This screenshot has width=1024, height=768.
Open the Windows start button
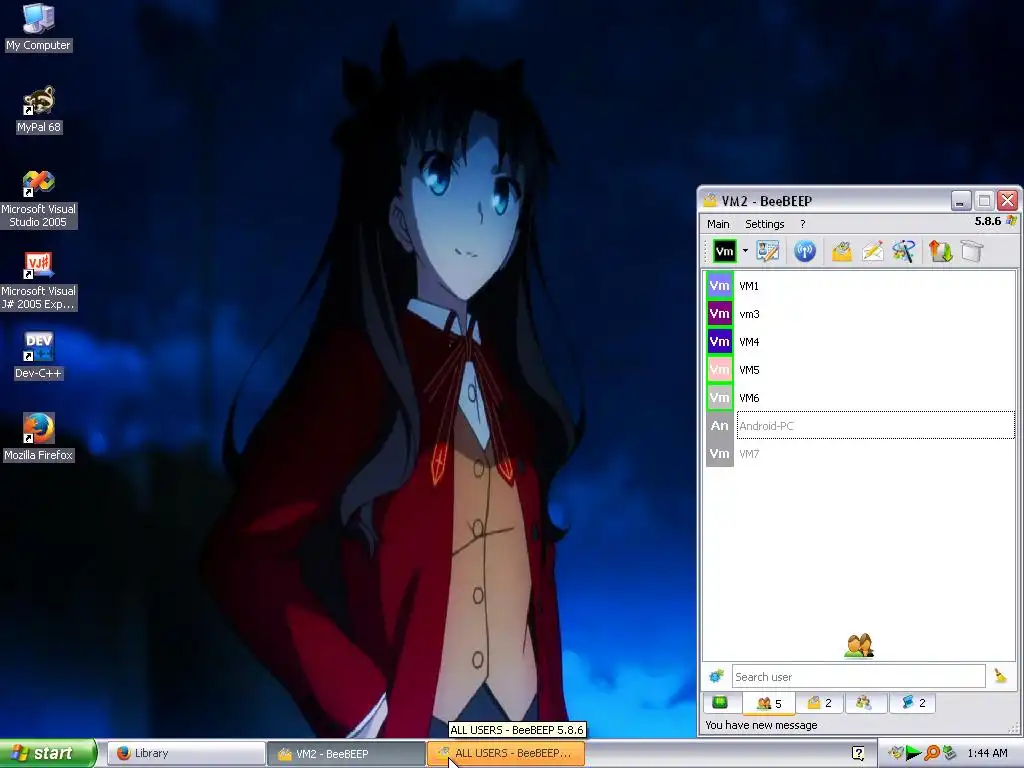pyautogui.click(x=48, y=753)
